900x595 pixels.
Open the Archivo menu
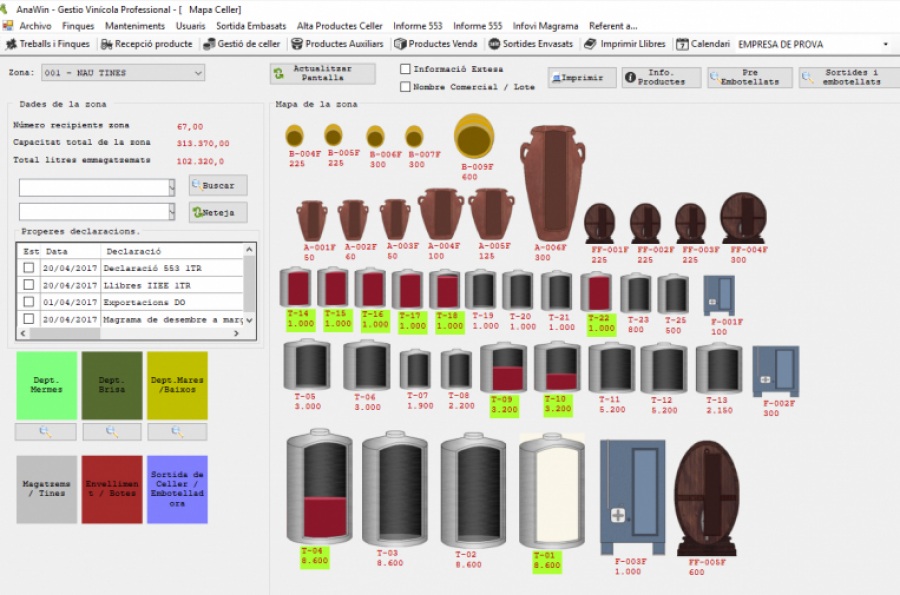pos(35,26)
